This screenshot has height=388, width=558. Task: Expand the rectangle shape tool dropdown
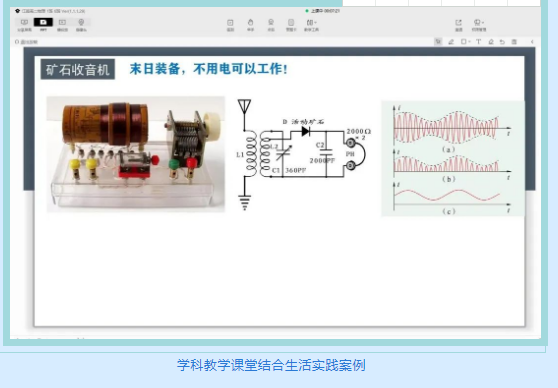[x=465, y=42]
